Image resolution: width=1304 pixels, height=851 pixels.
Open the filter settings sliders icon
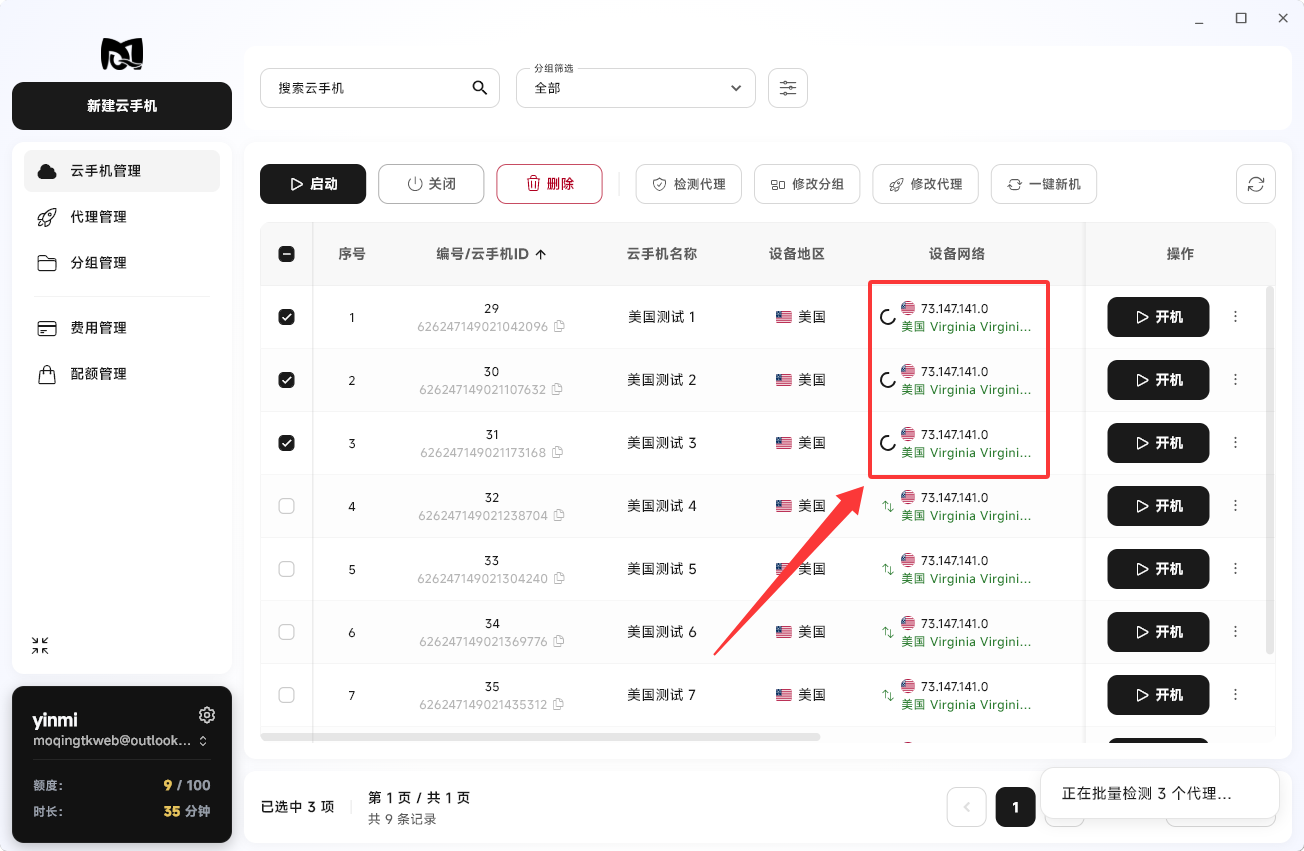788,88
